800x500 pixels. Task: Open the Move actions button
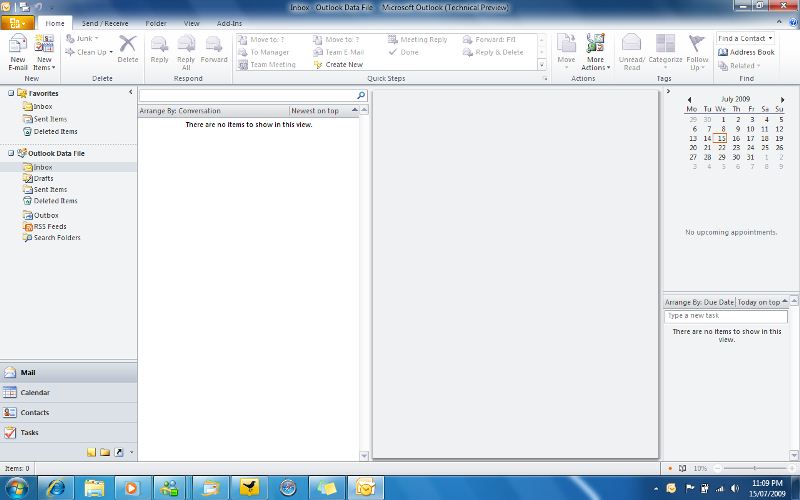(566, 52)
